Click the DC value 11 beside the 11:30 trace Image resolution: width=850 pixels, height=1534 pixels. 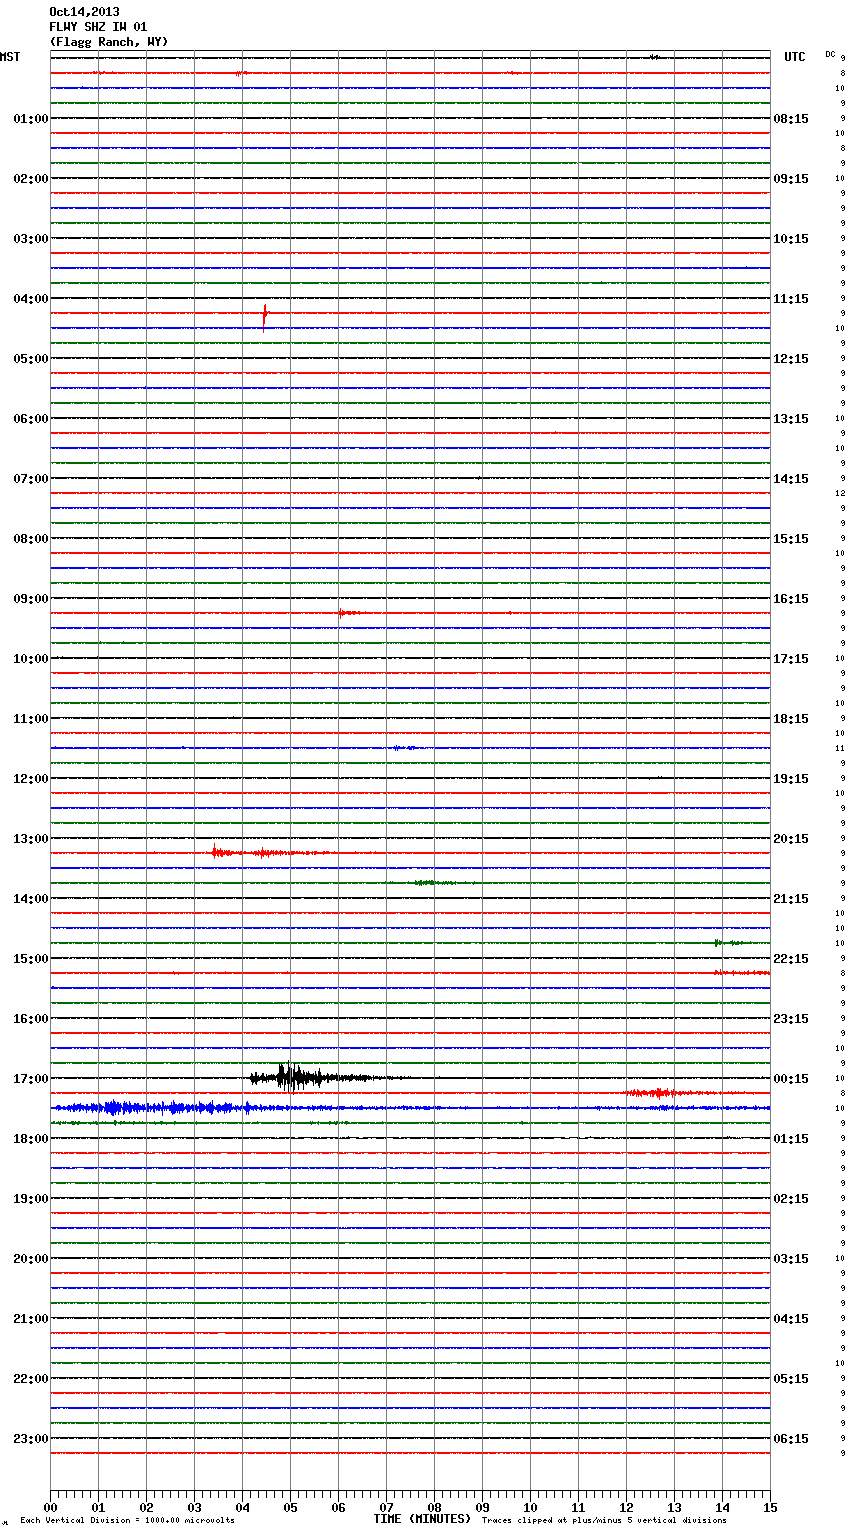pyautogui.click(x=840, y=748)
